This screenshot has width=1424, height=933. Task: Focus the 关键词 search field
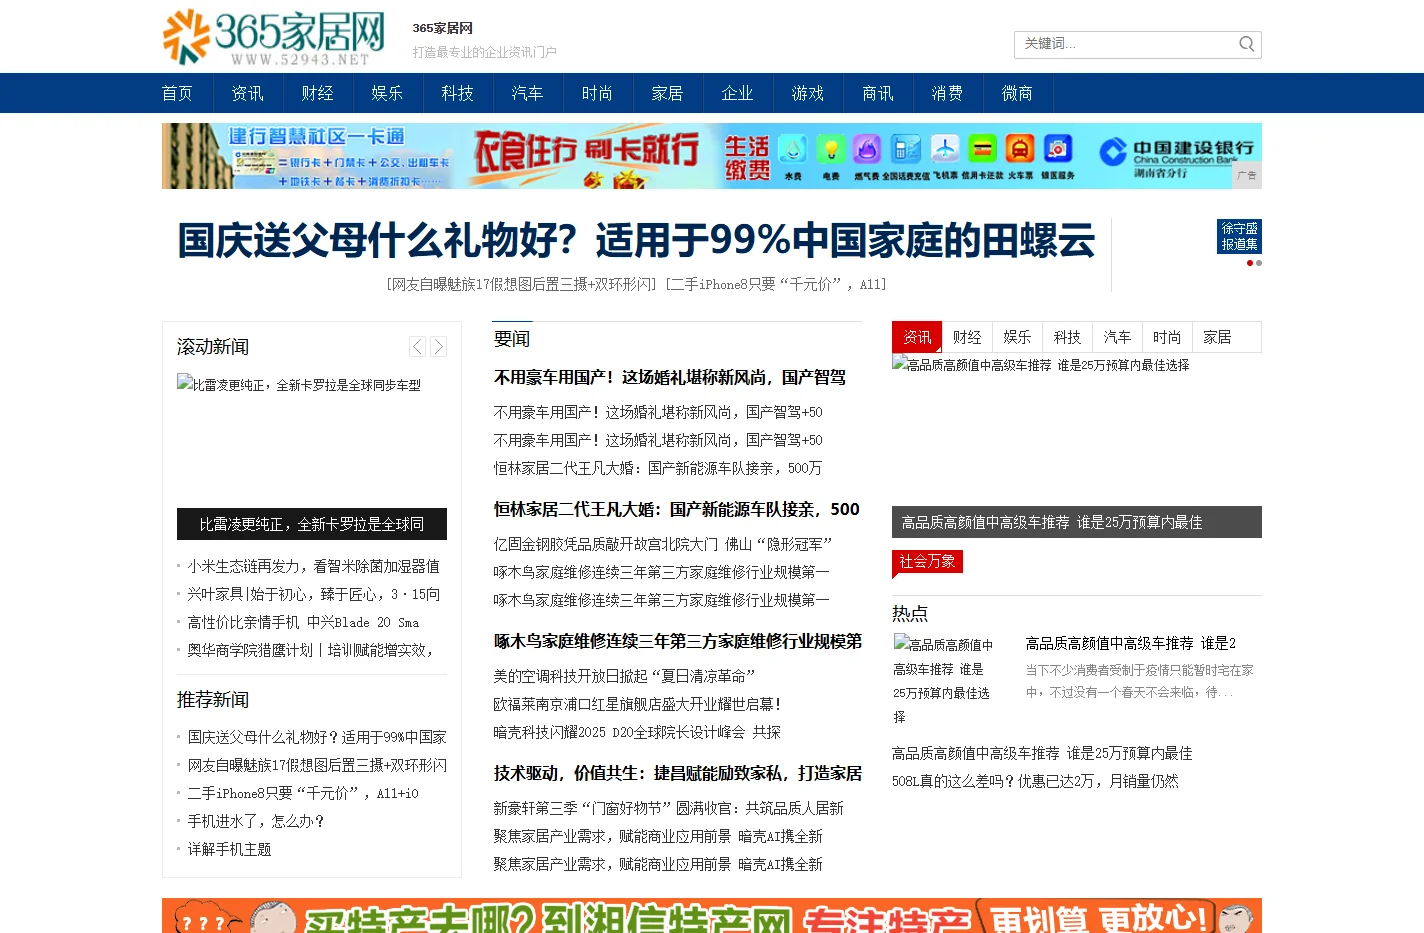(x=1125, y=44)
